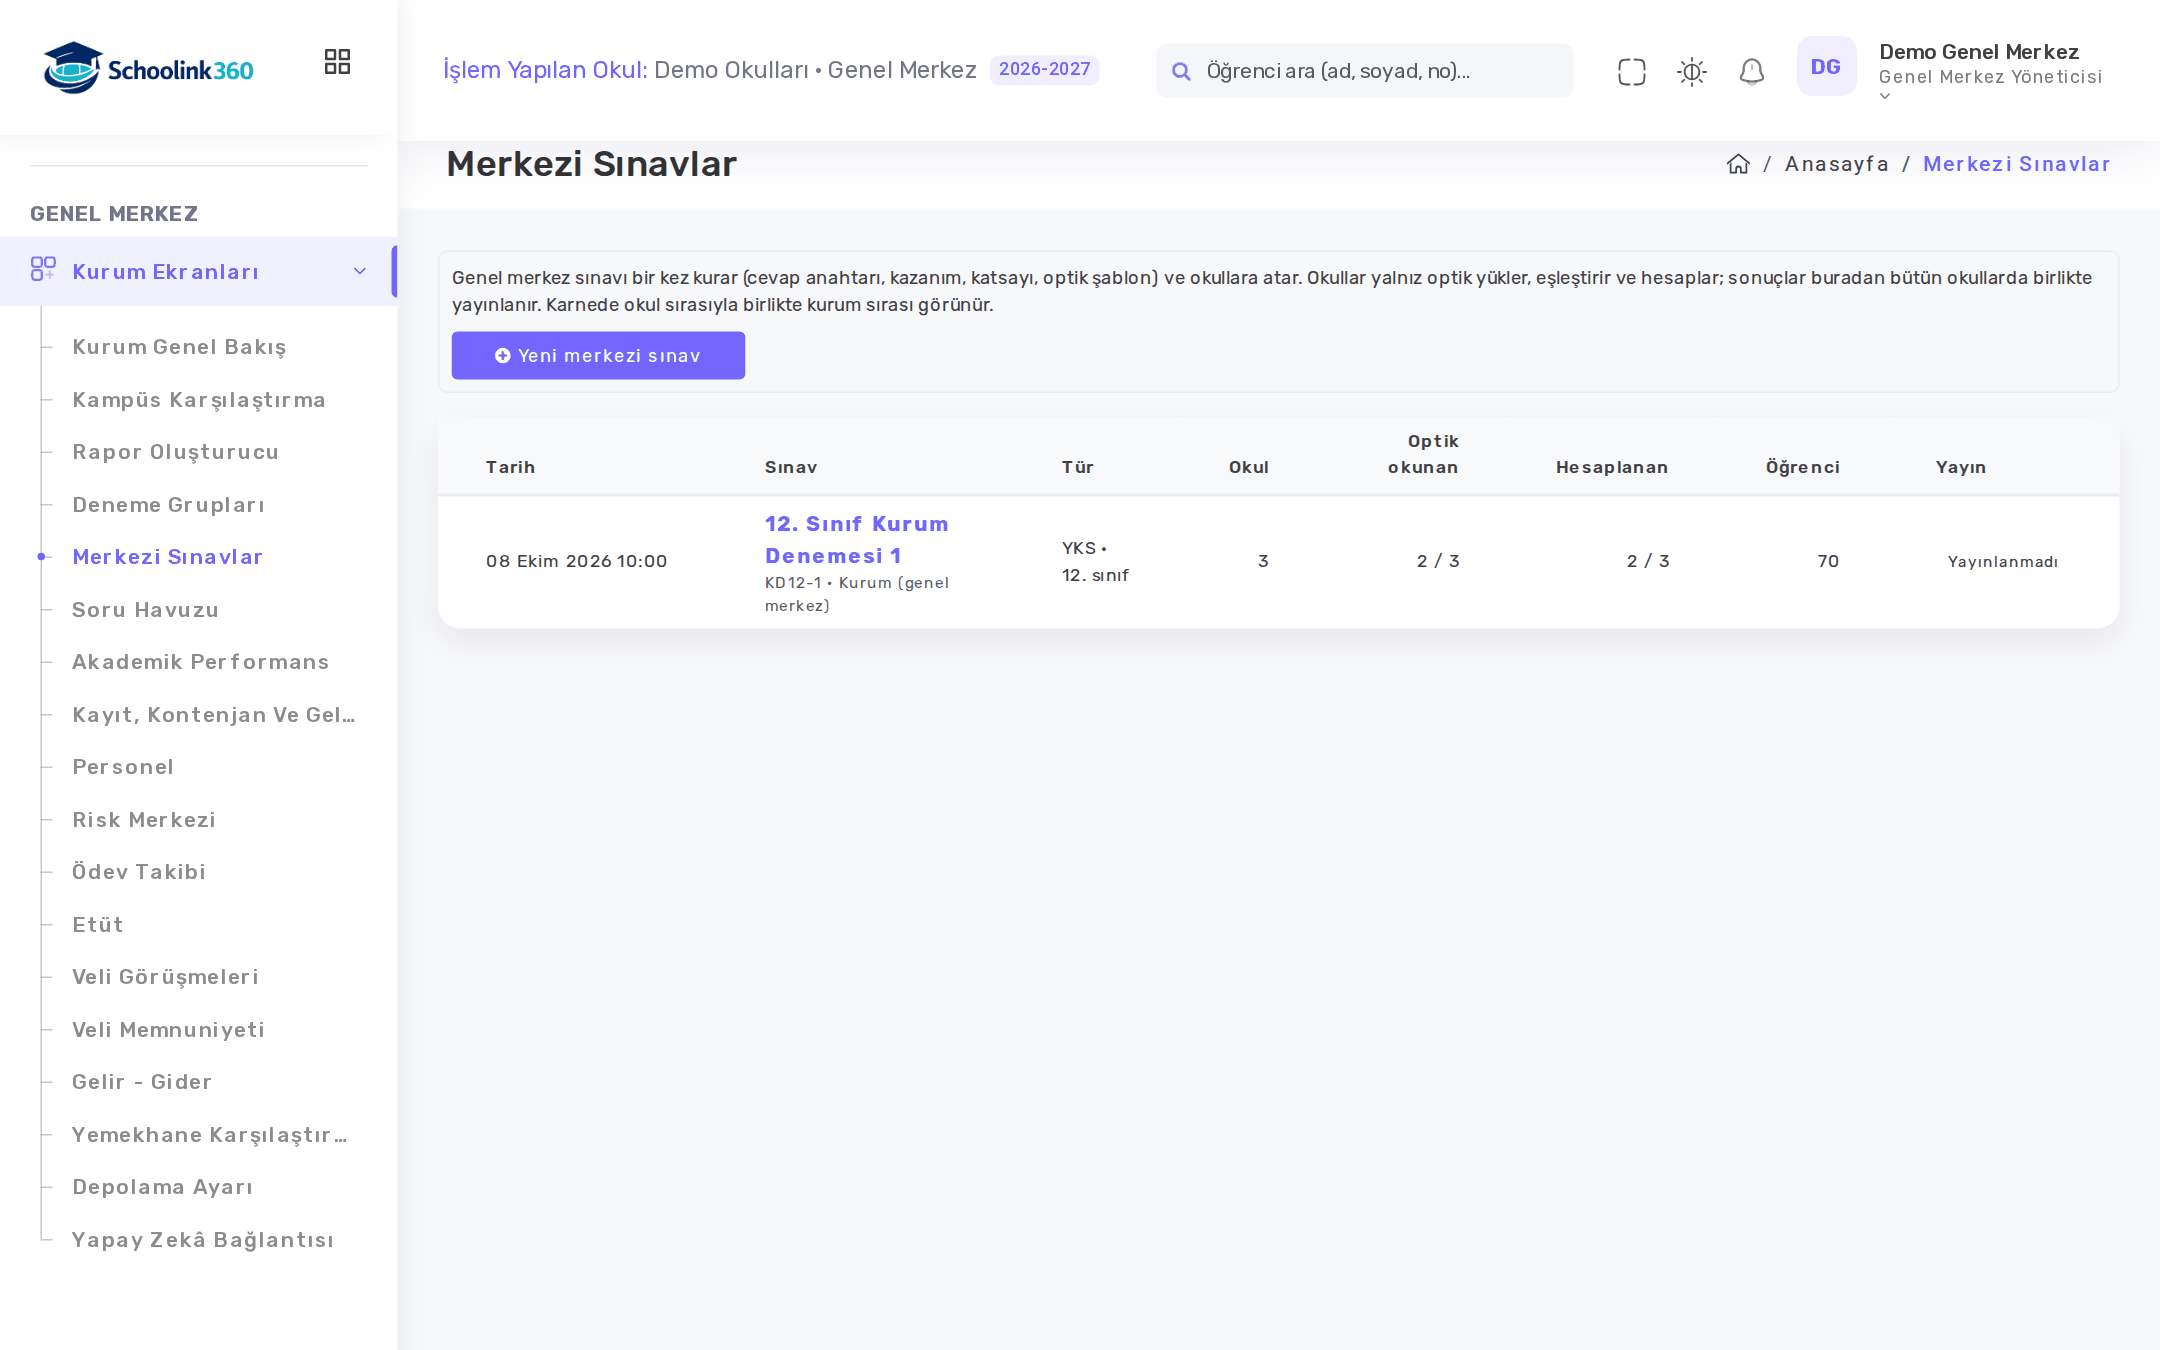
Task: Create Yeni merkezi sınav
Action: coord(598,355)
